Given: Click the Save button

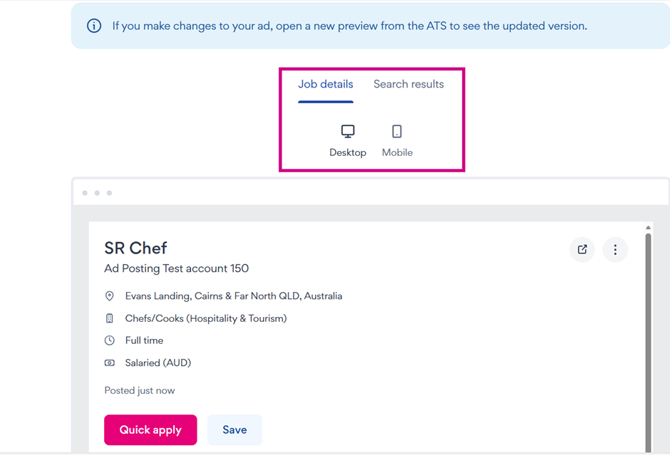Looking at the screenshot, I should 234,430.
